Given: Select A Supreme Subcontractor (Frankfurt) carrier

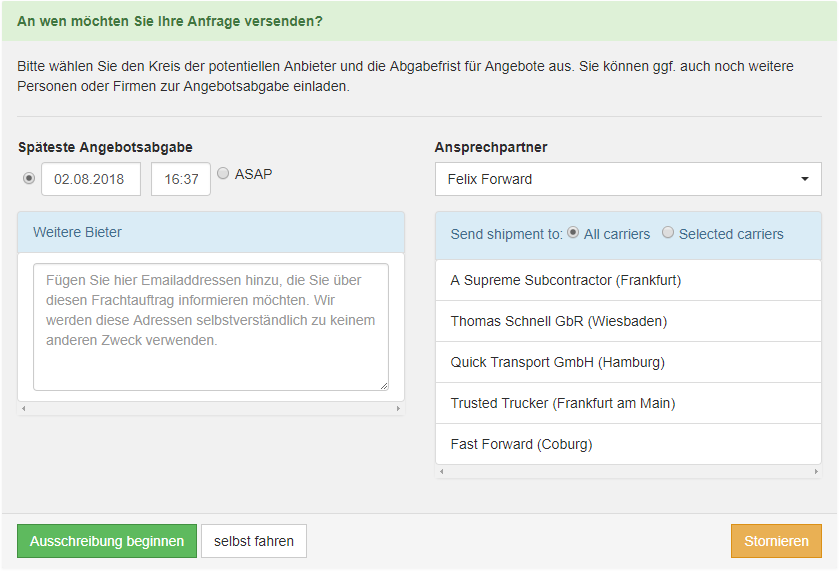Looking at the screenshot, I should pyautogui.click(x=628, y=280).
